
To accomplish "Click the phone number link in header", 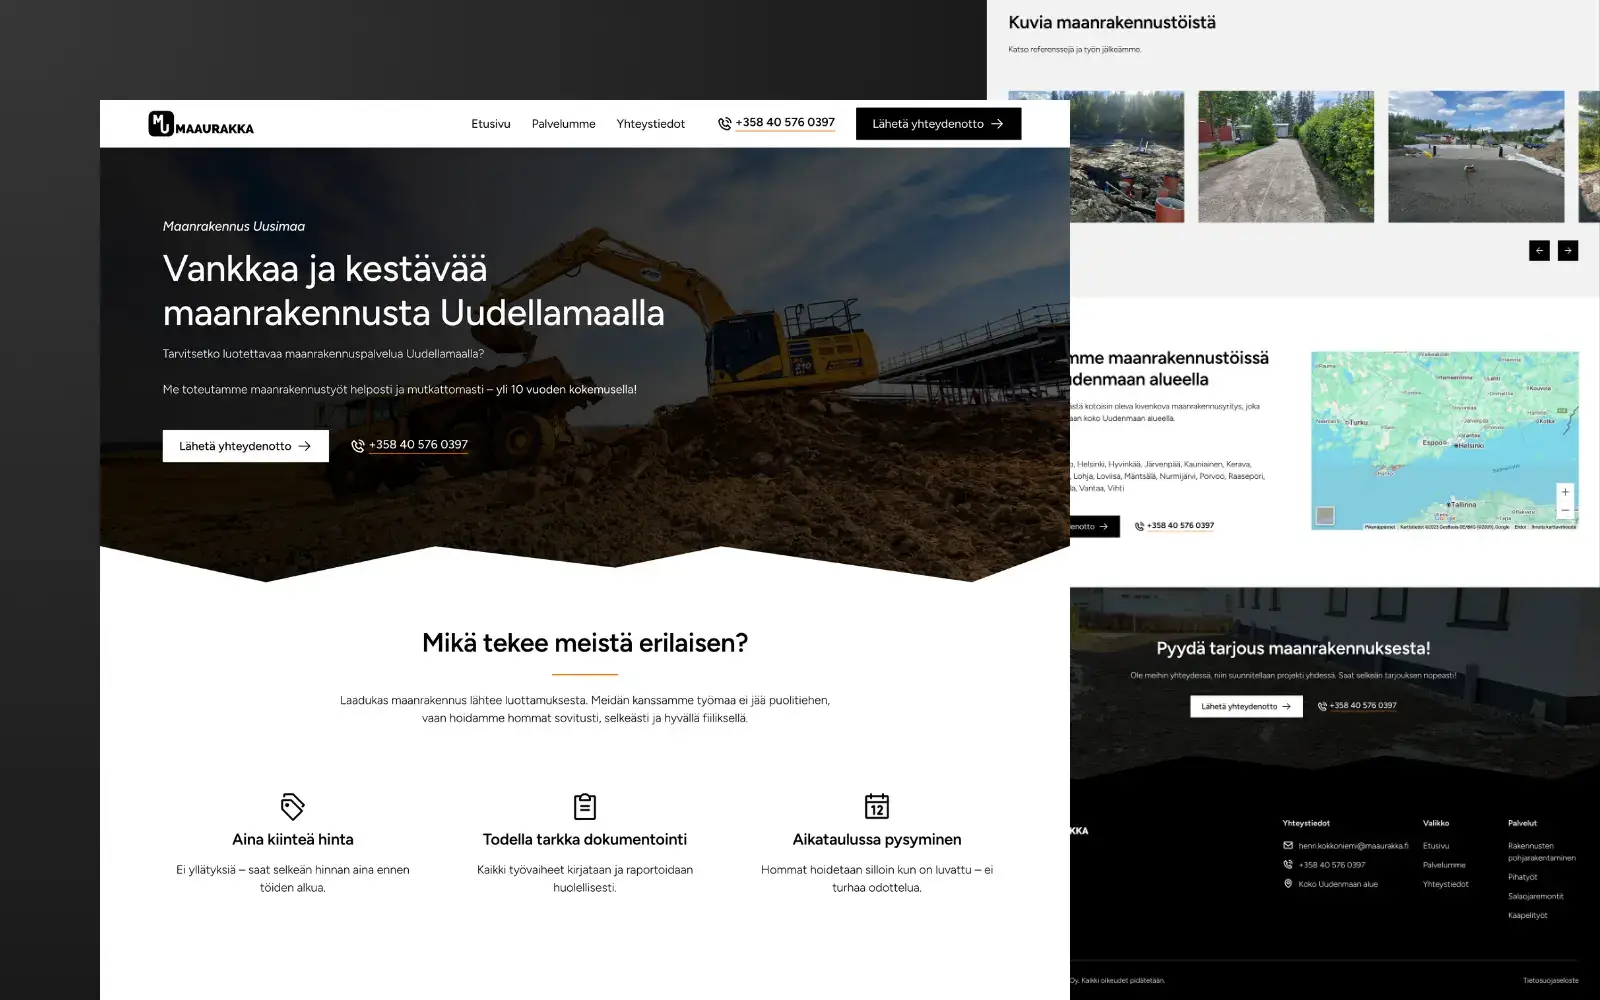I will 785,123.
